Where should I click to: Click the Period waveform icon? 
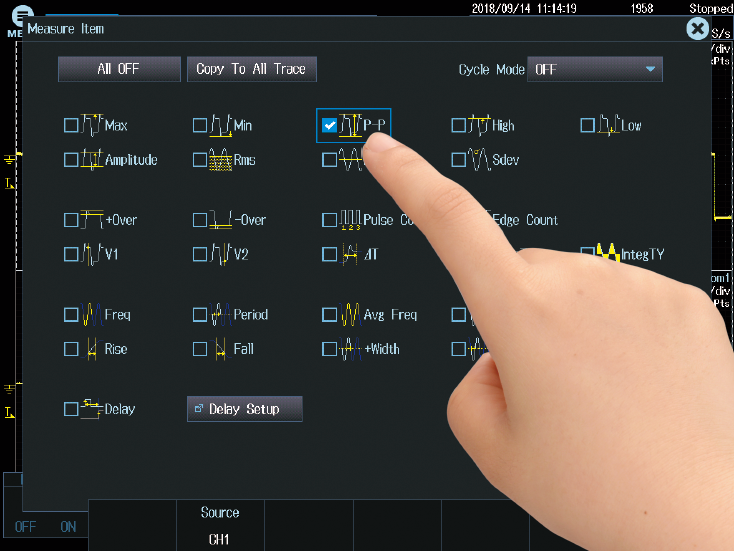pyautogui.click(x=220, y=314)
